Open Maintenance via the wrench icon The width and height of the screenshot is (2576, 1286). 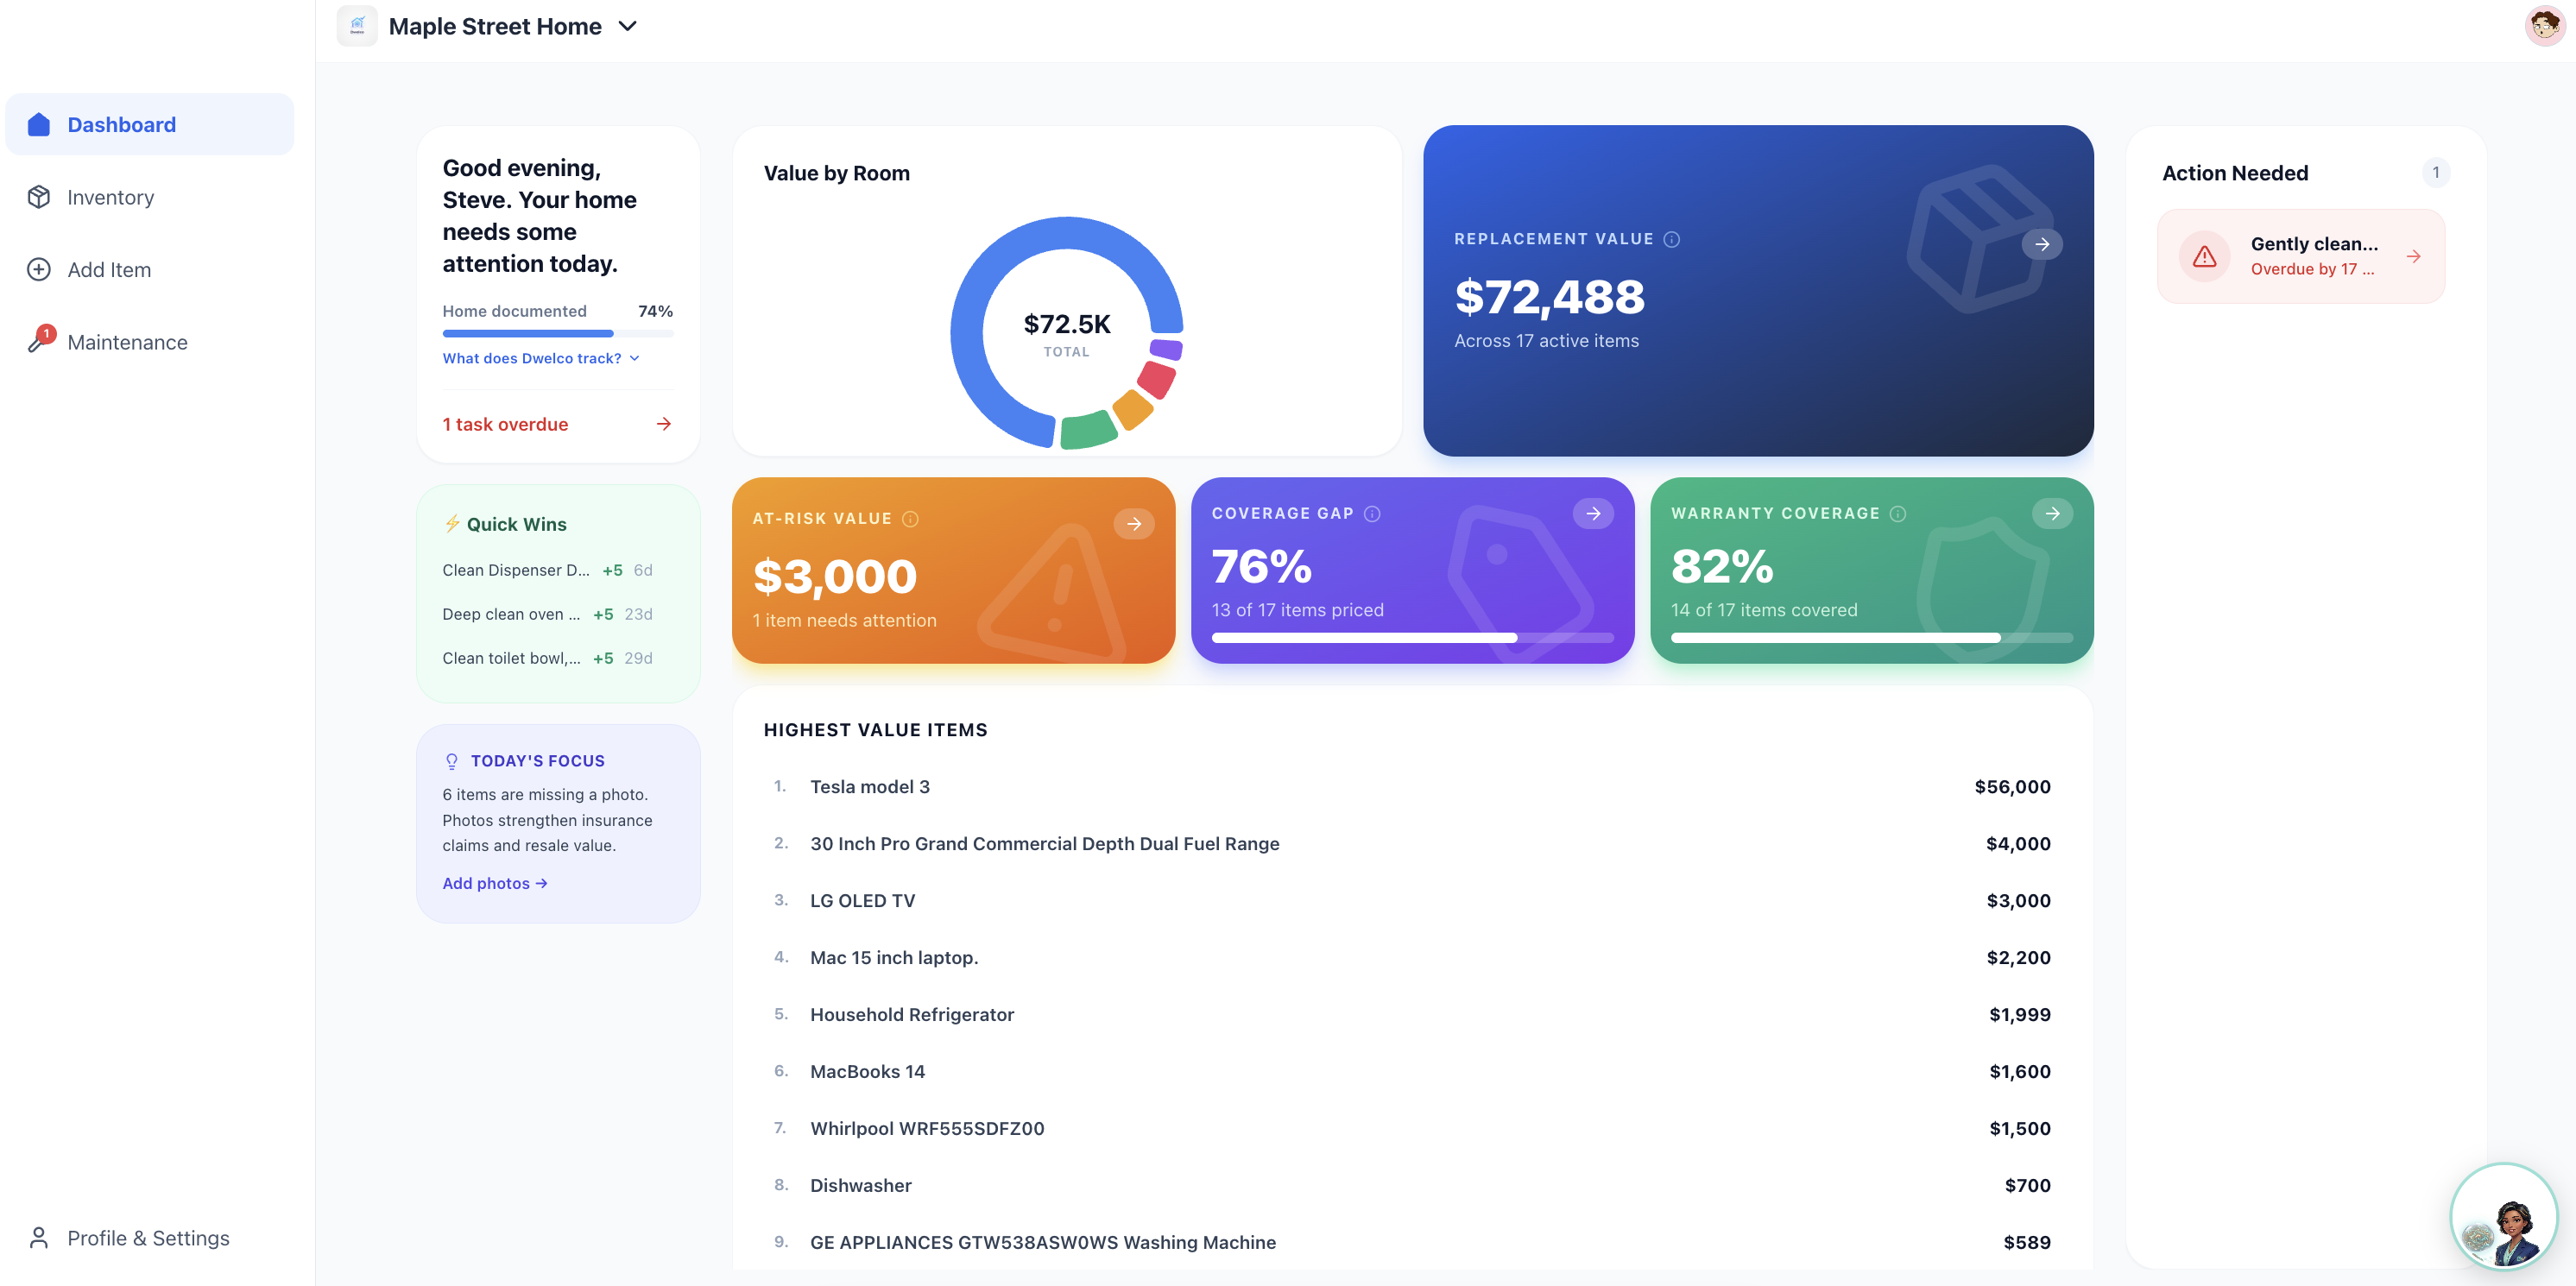click(38, 341)
